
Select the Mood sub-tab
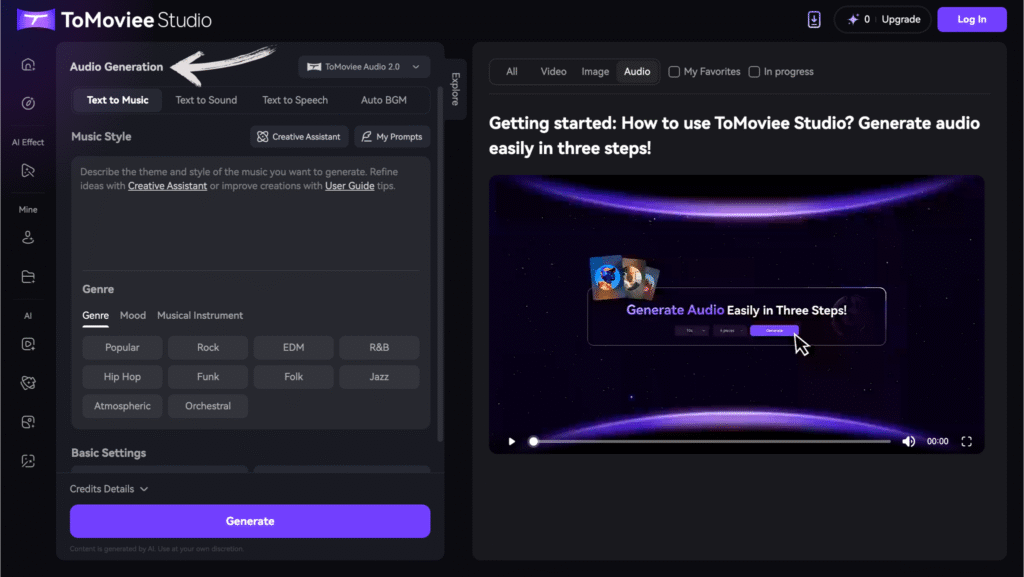click(x=133, y=315)
